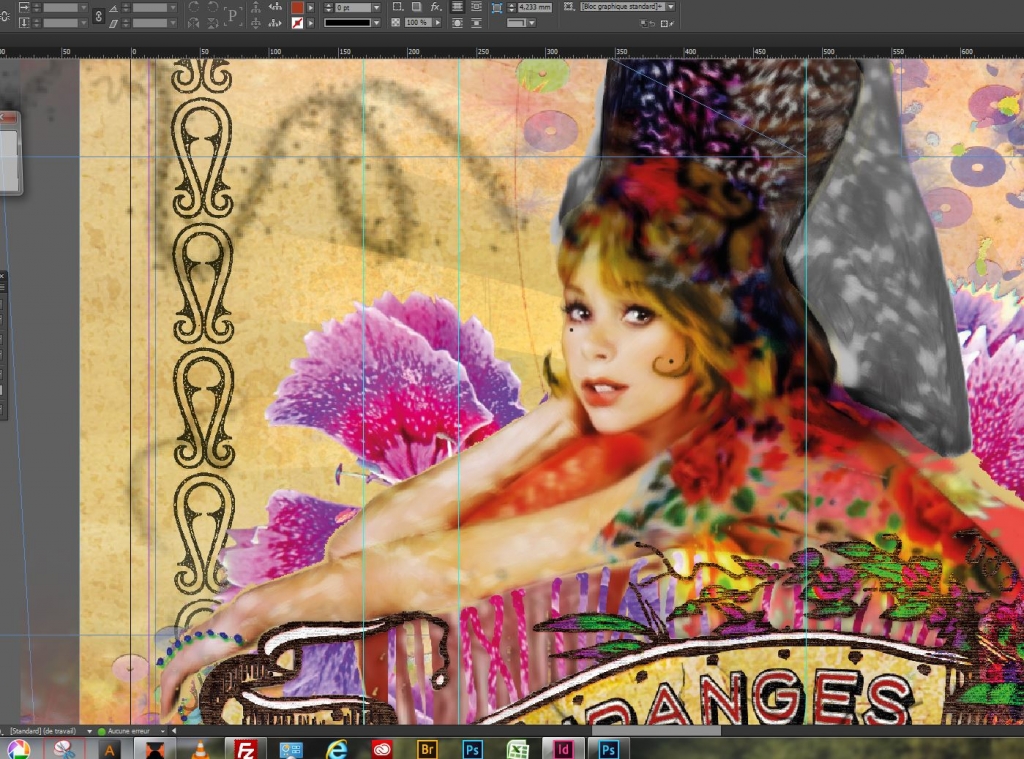This screenshot has width=1024, height=759.
Task: Open VLC media player from taskbar
Action: pyautogui.click(x=200, y=749)
